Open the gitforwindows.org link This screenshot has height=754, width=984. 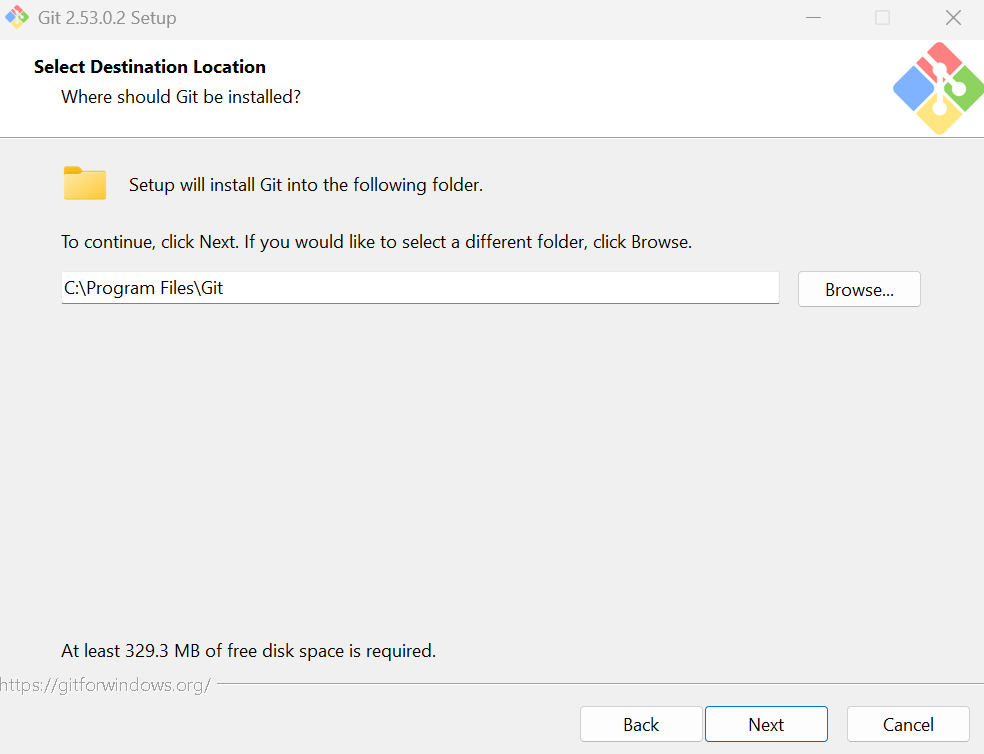(x=105, y=685)
